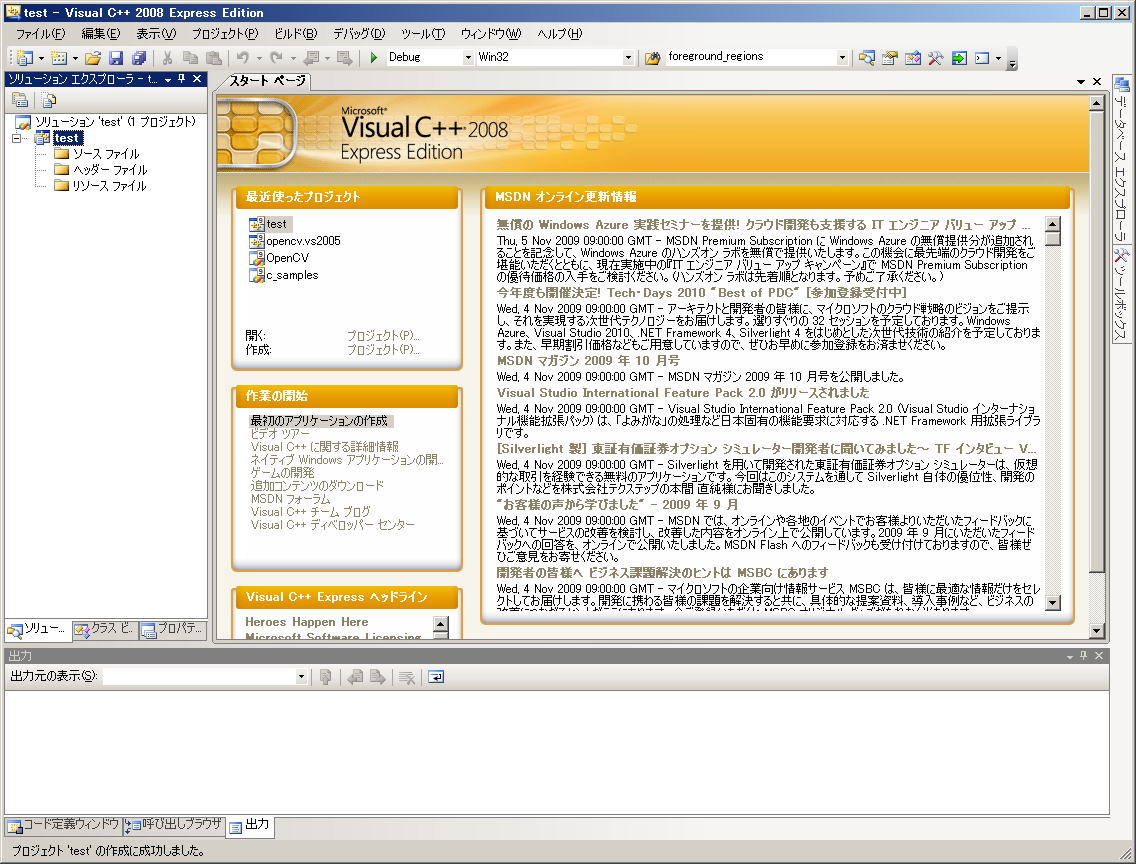The image size is (1136, 864).
Task: Open the 編集(E) menu
Action: [101, 33]
